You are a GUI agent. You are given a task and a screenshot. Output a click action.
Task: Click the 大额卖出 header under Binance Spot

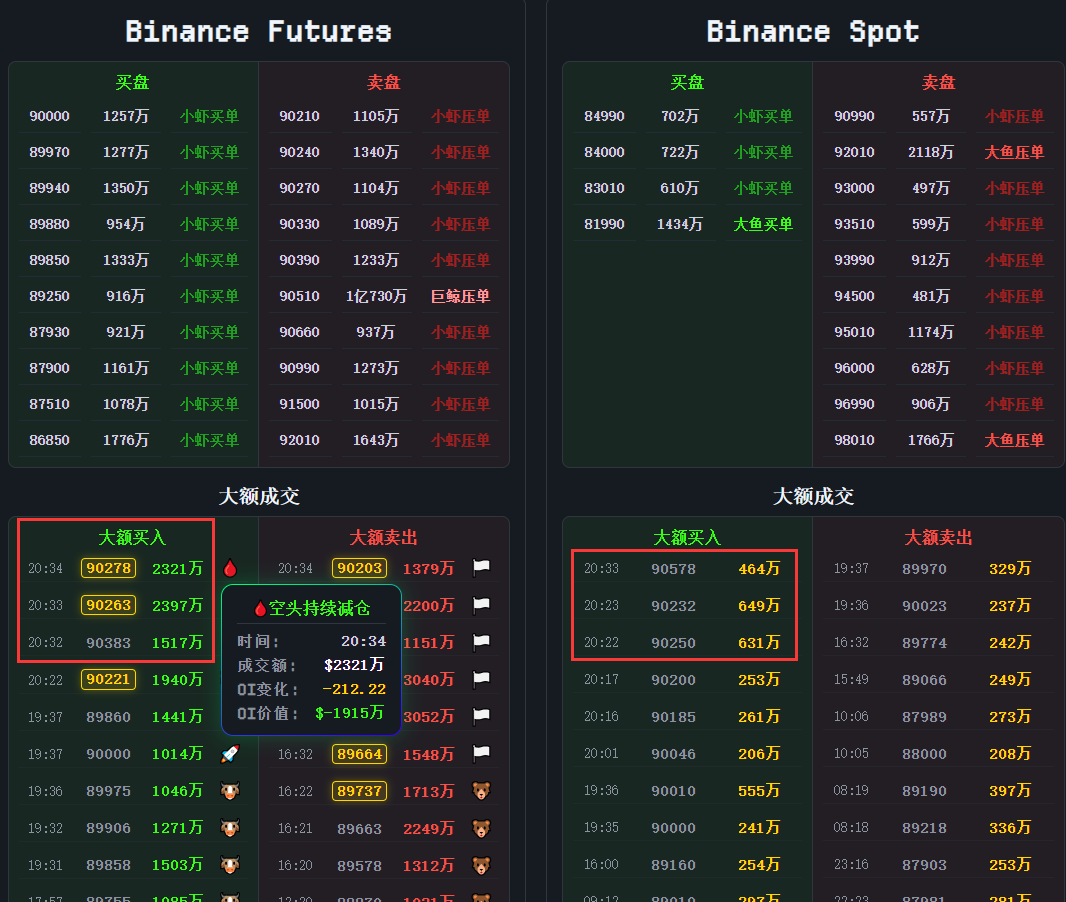click(938, 538)
